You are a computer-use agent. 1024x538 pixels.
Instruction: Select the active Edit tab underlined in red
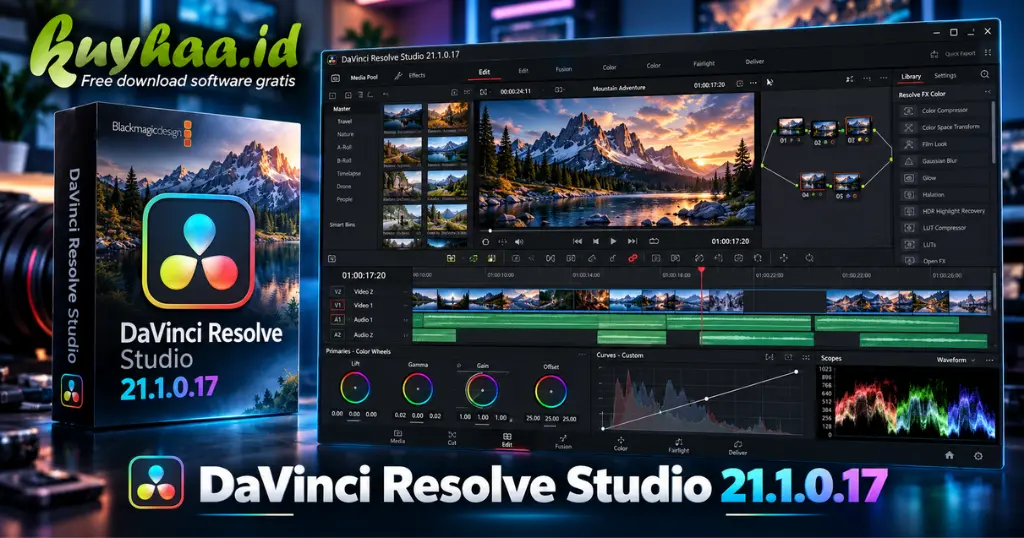click(484, 72)
